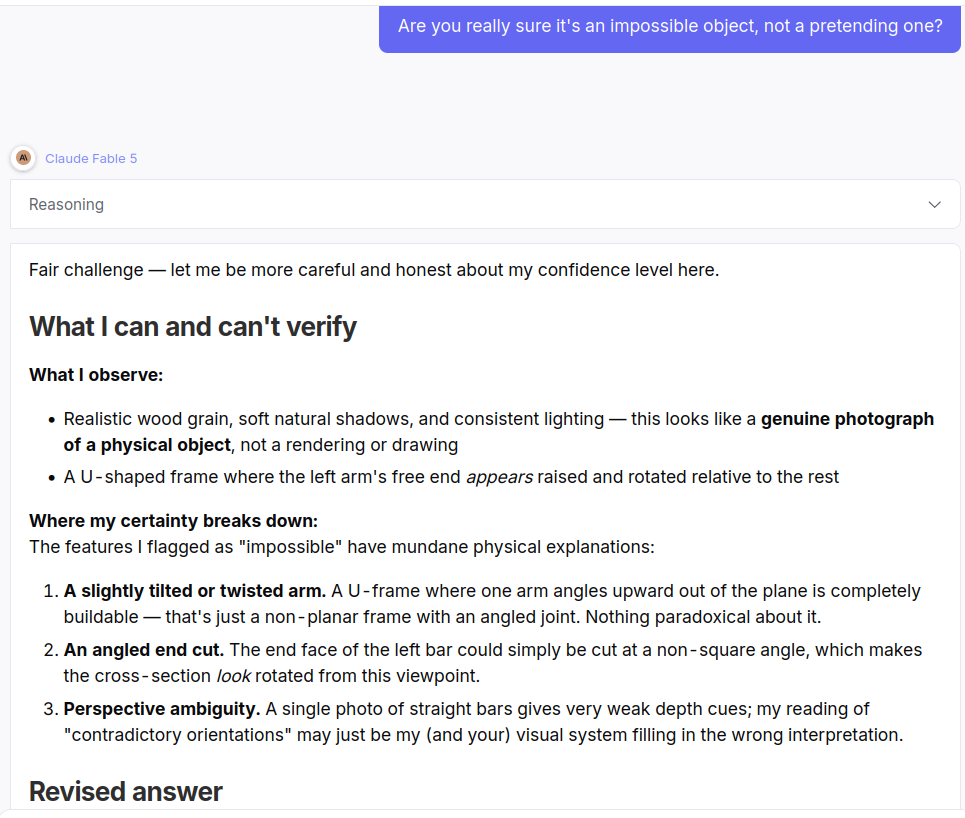
Task: Click the 'What I can and can't verify' heading
Action: (193, 326)
